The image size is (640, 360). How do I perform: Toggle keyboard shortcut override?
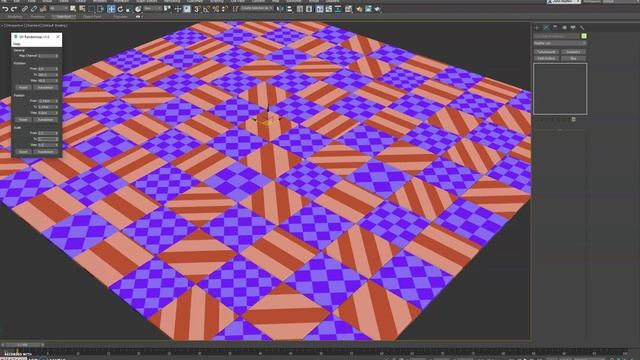click(187, 9)
